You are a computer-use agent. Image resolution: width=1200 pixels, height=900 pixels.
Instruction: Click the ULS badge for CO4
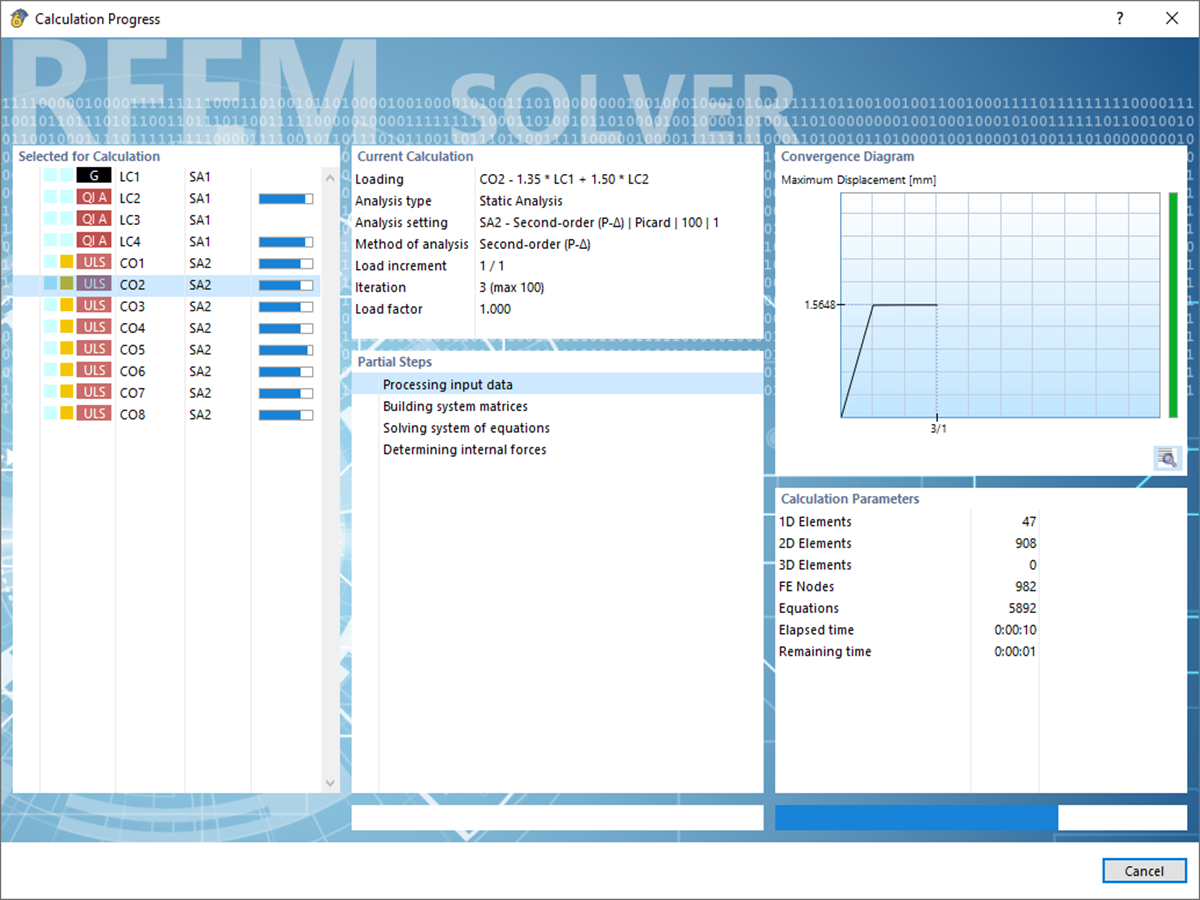click(94, 328)
